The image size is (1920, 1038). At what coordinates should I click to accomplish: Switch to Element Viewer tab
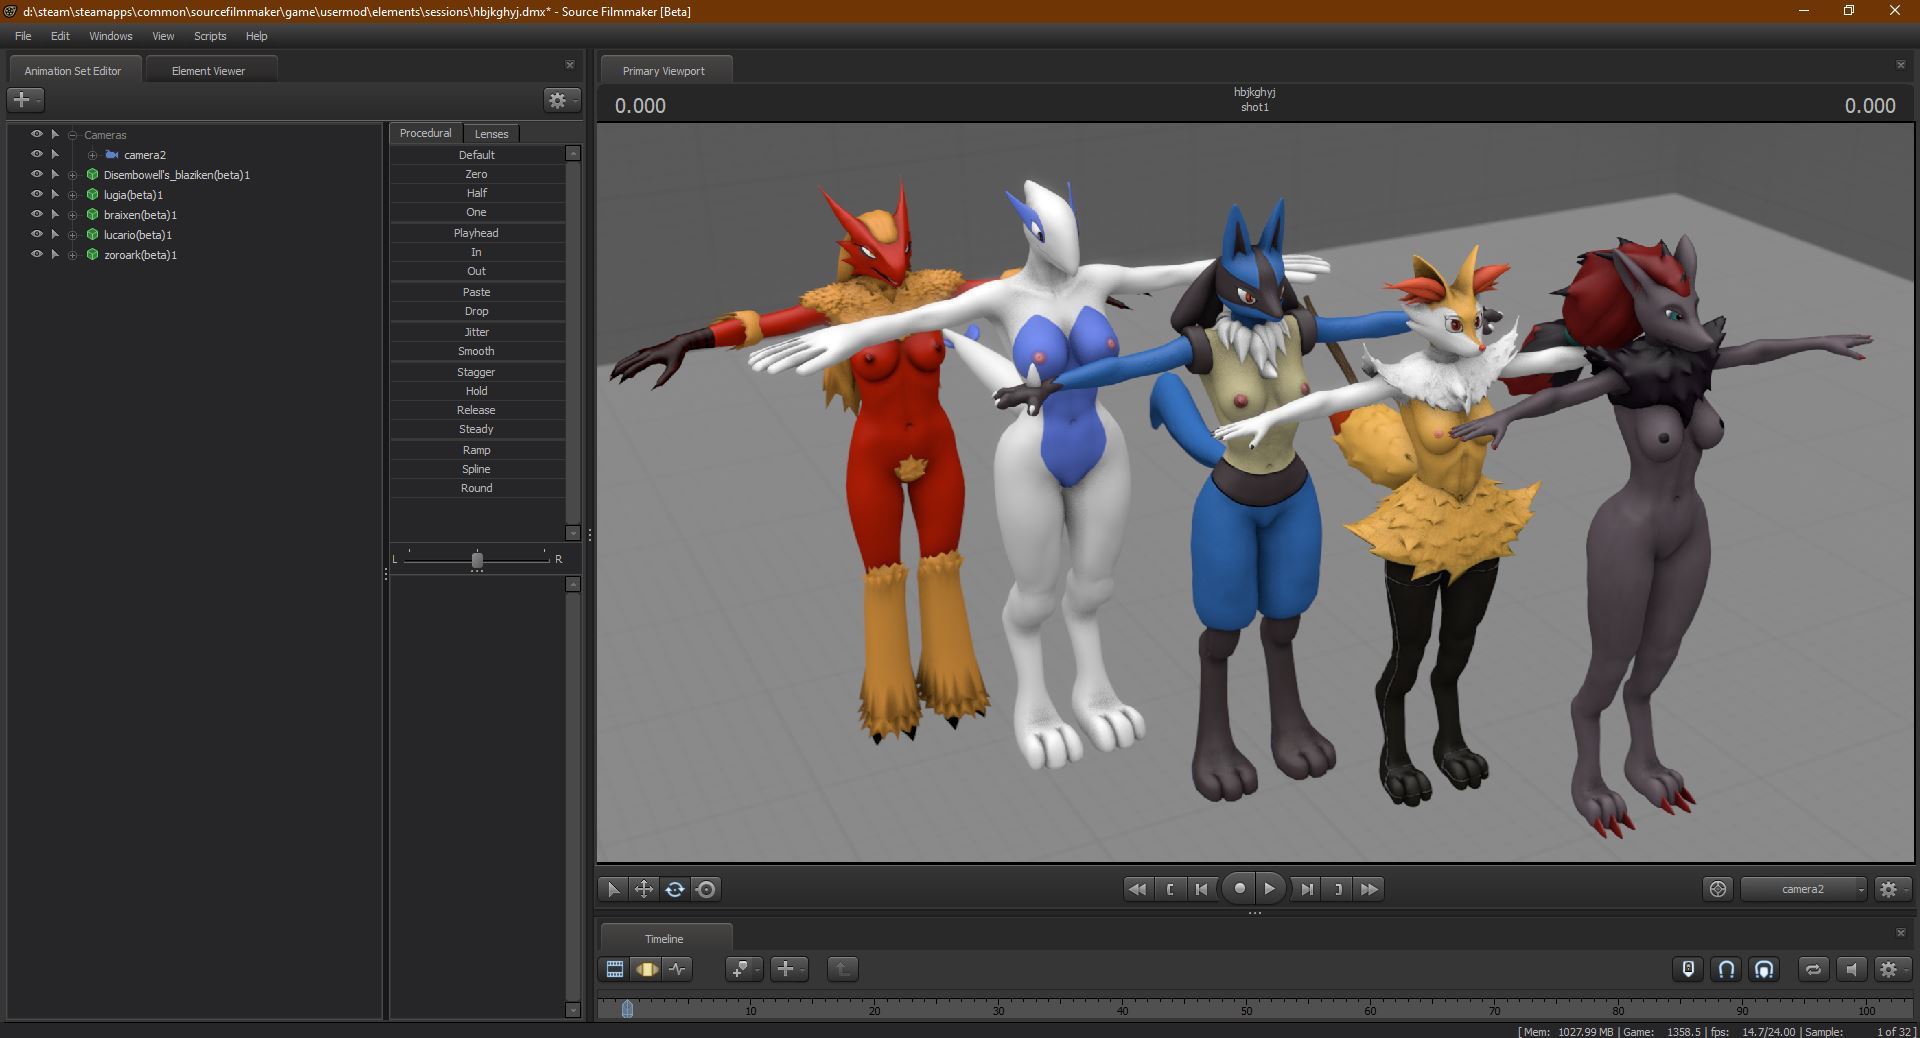point(209,70)
